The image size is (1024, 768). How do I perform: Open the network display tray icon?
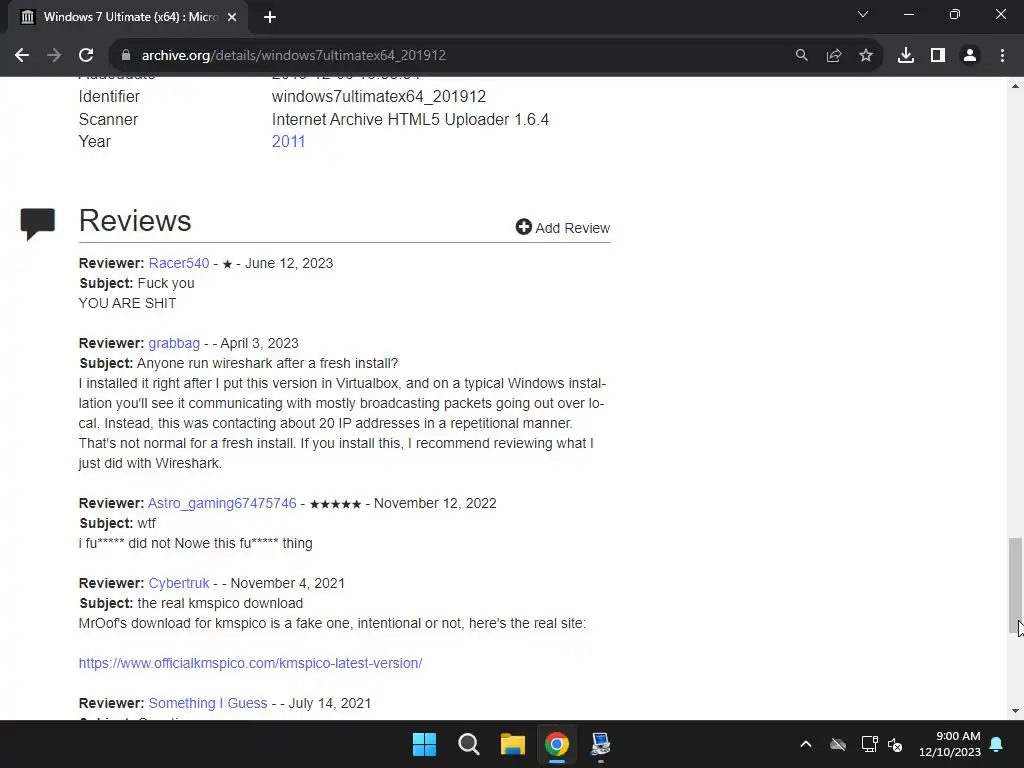pyautogui.click(x=869, y=744)
